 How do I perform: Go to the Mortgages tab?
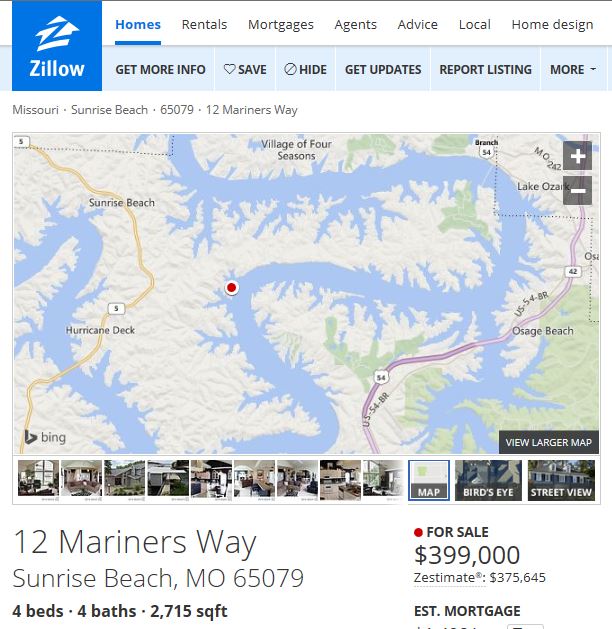tap(281, 24)
